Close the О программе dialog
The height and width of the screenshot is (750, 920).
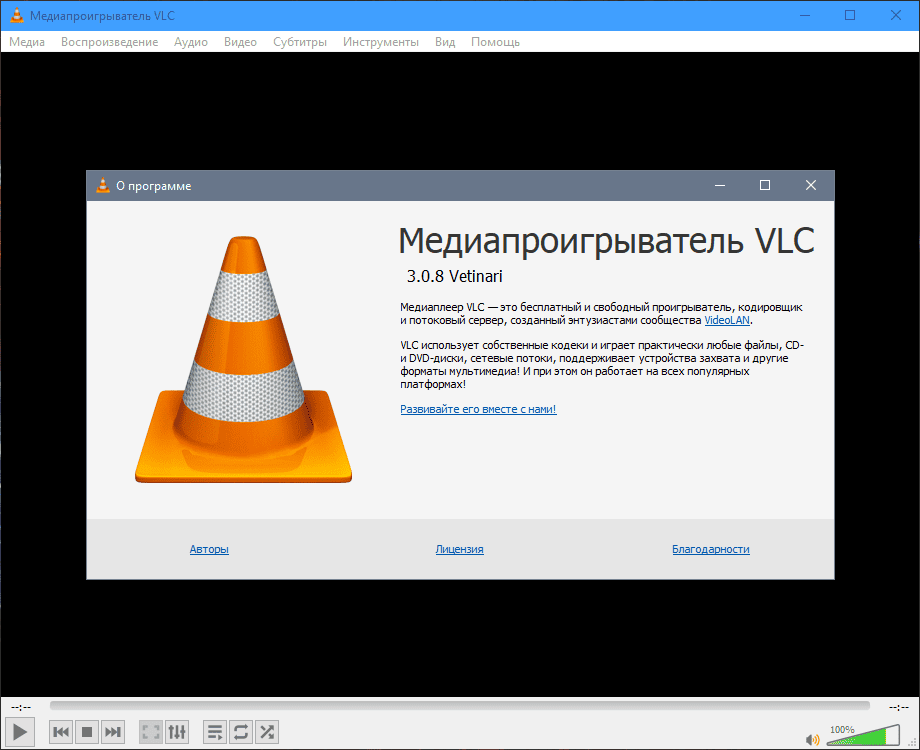pyautogui.click(x=811, y=185)
